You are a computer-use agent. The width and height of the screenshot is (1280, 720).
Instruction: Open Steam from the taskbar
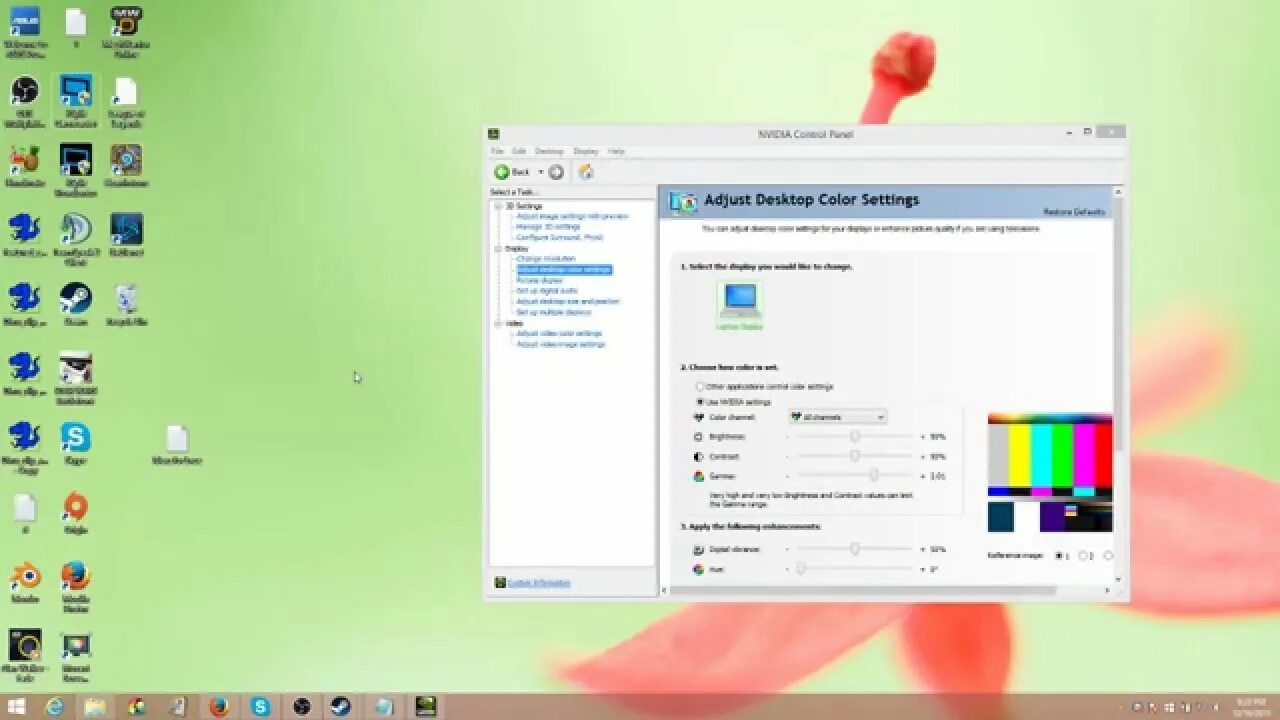click(x=343, y=706)
